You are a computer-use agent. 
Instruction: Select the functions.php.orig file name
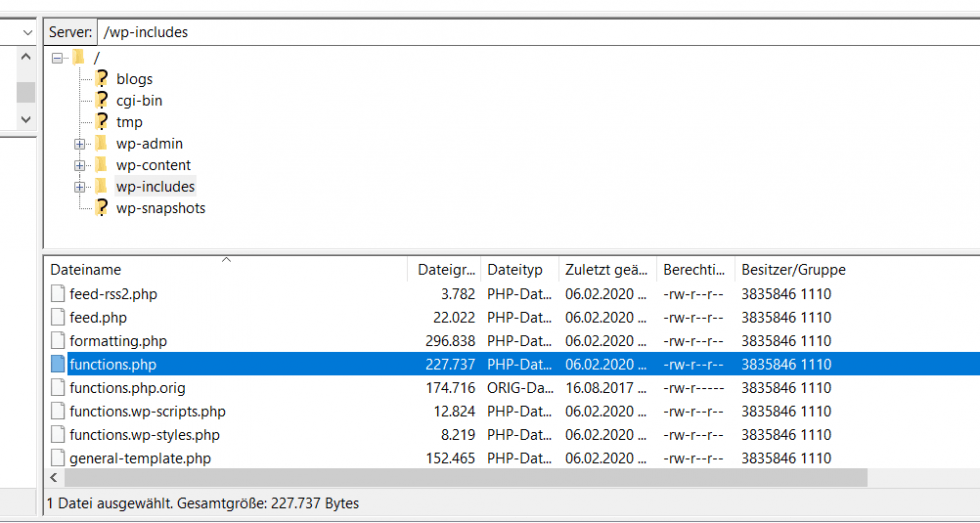(128, 388)
